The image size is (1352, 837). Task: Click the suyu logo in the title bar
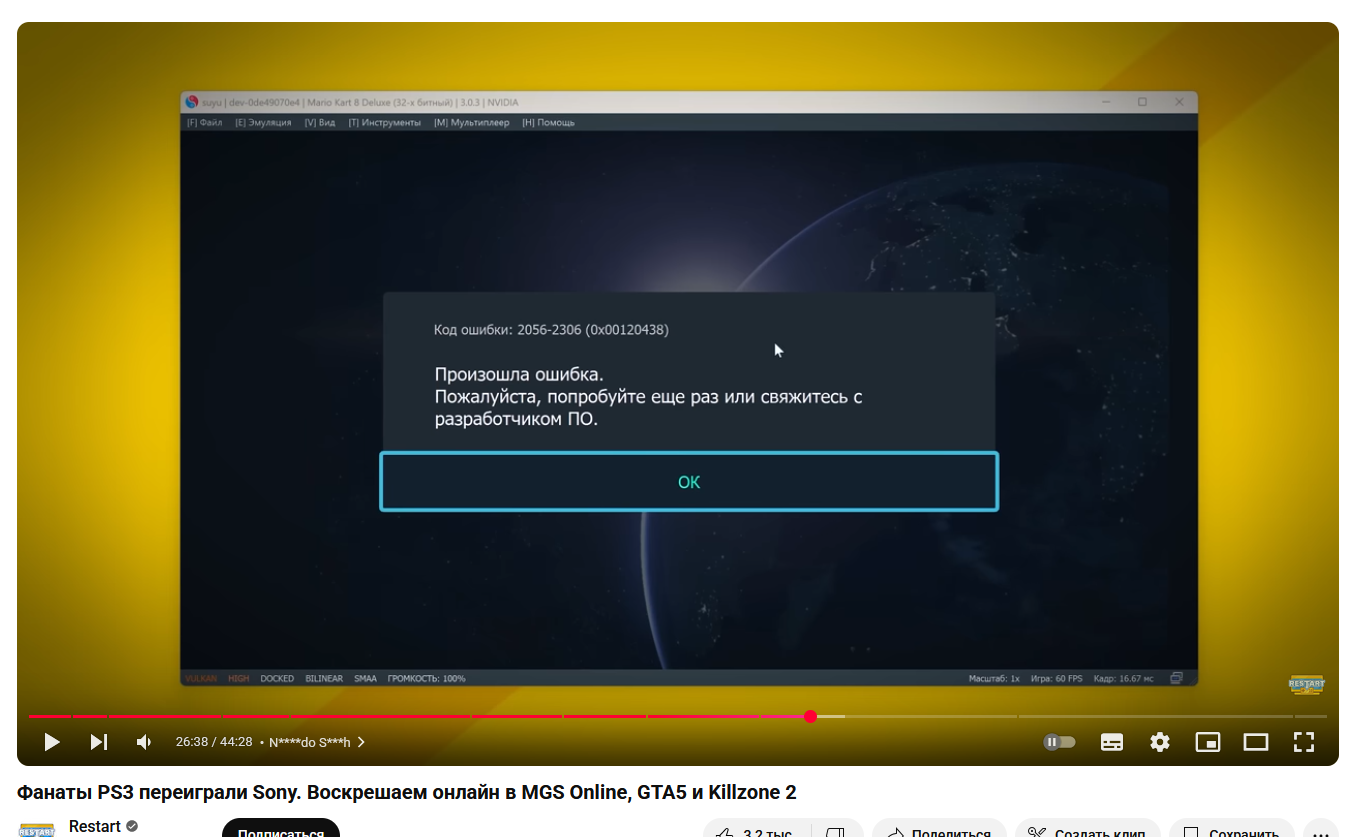click(x=192, y=102)
